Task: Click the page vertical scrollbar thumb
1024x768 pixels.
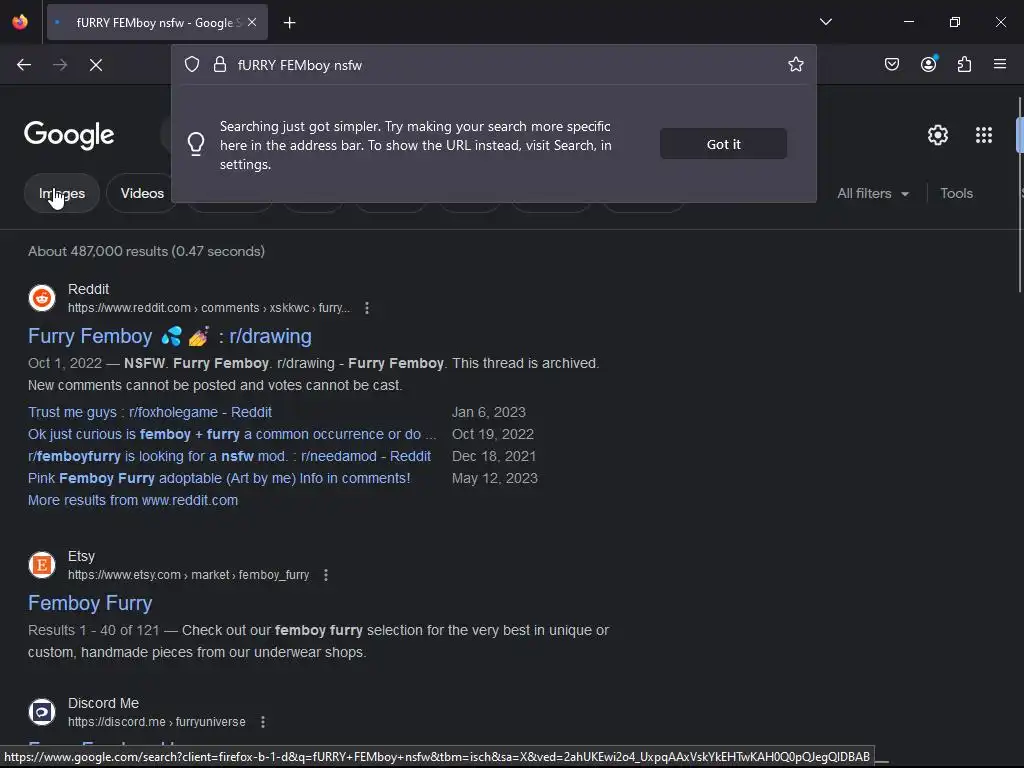Action: pyautogui.click(x=1020, y=195)
